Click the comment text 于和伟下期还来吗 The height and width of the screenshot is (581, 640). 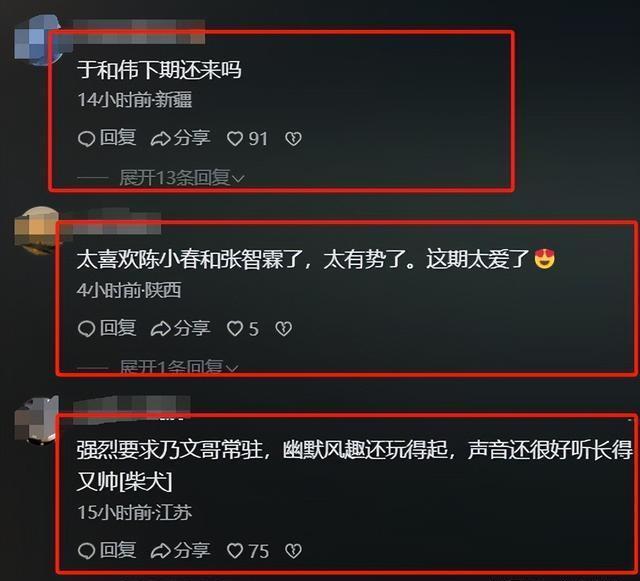[x=159, y=70]
